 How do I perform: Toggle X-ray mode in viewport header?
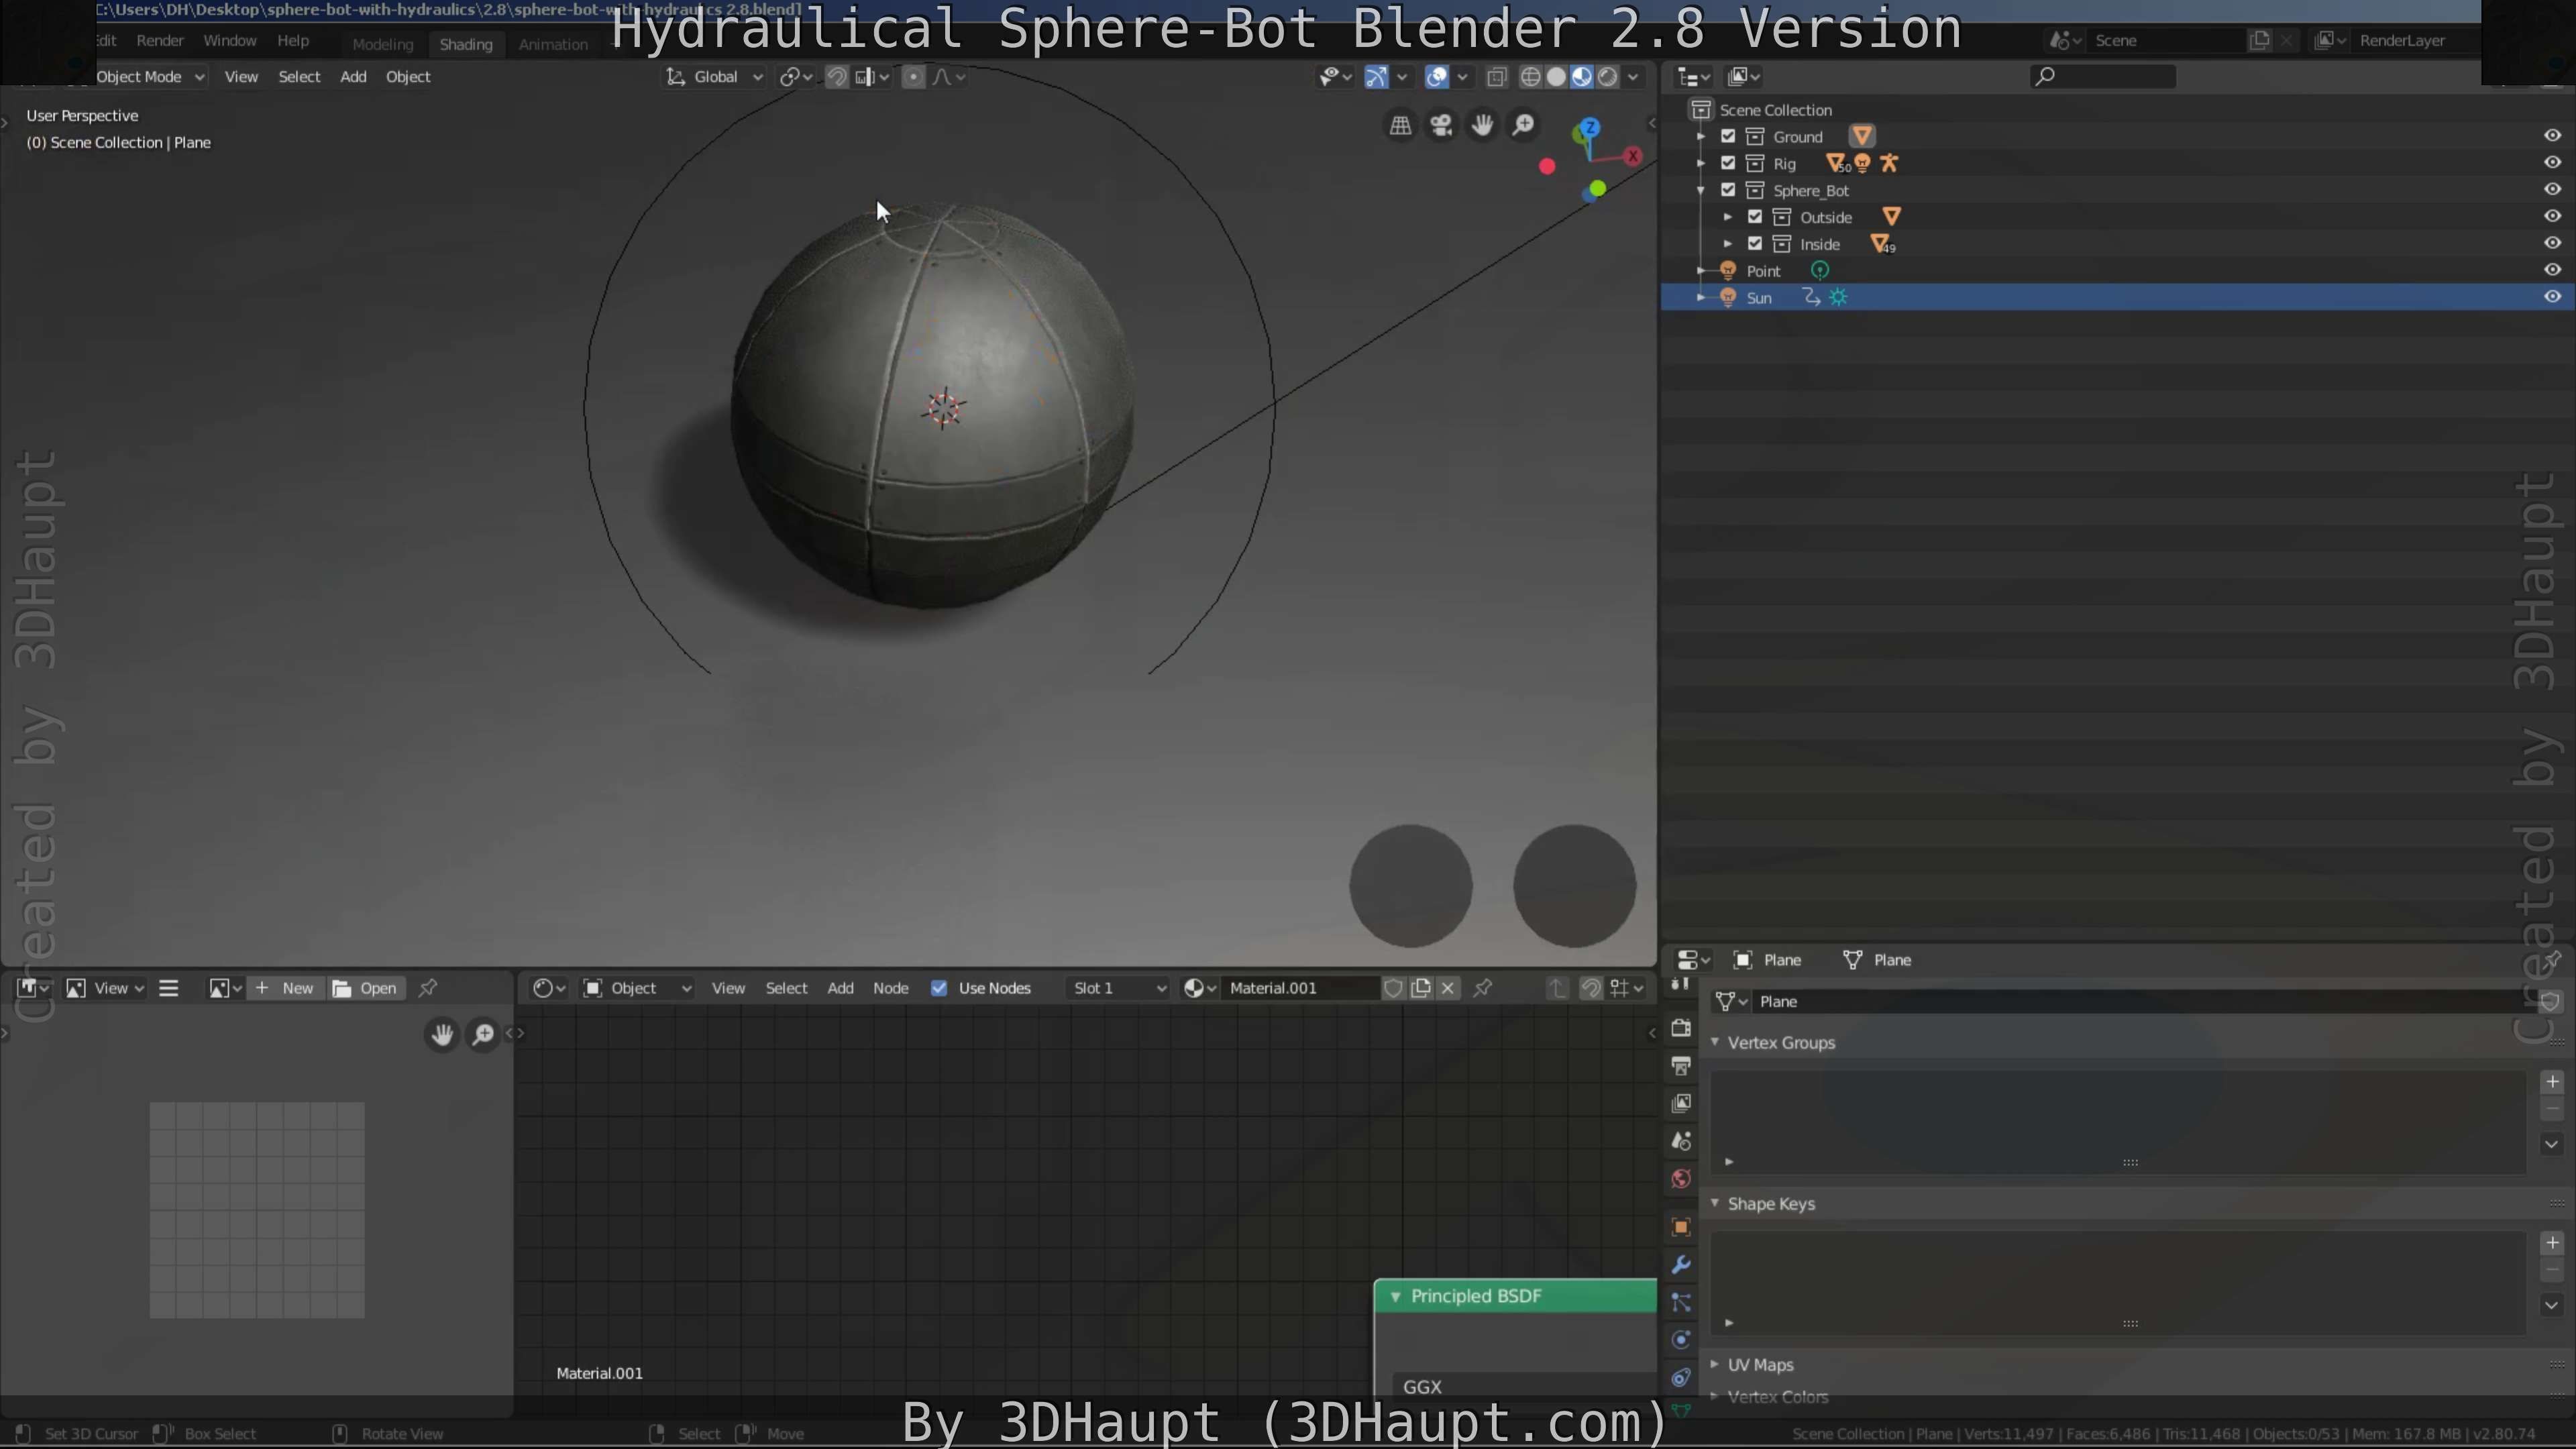1496,77
